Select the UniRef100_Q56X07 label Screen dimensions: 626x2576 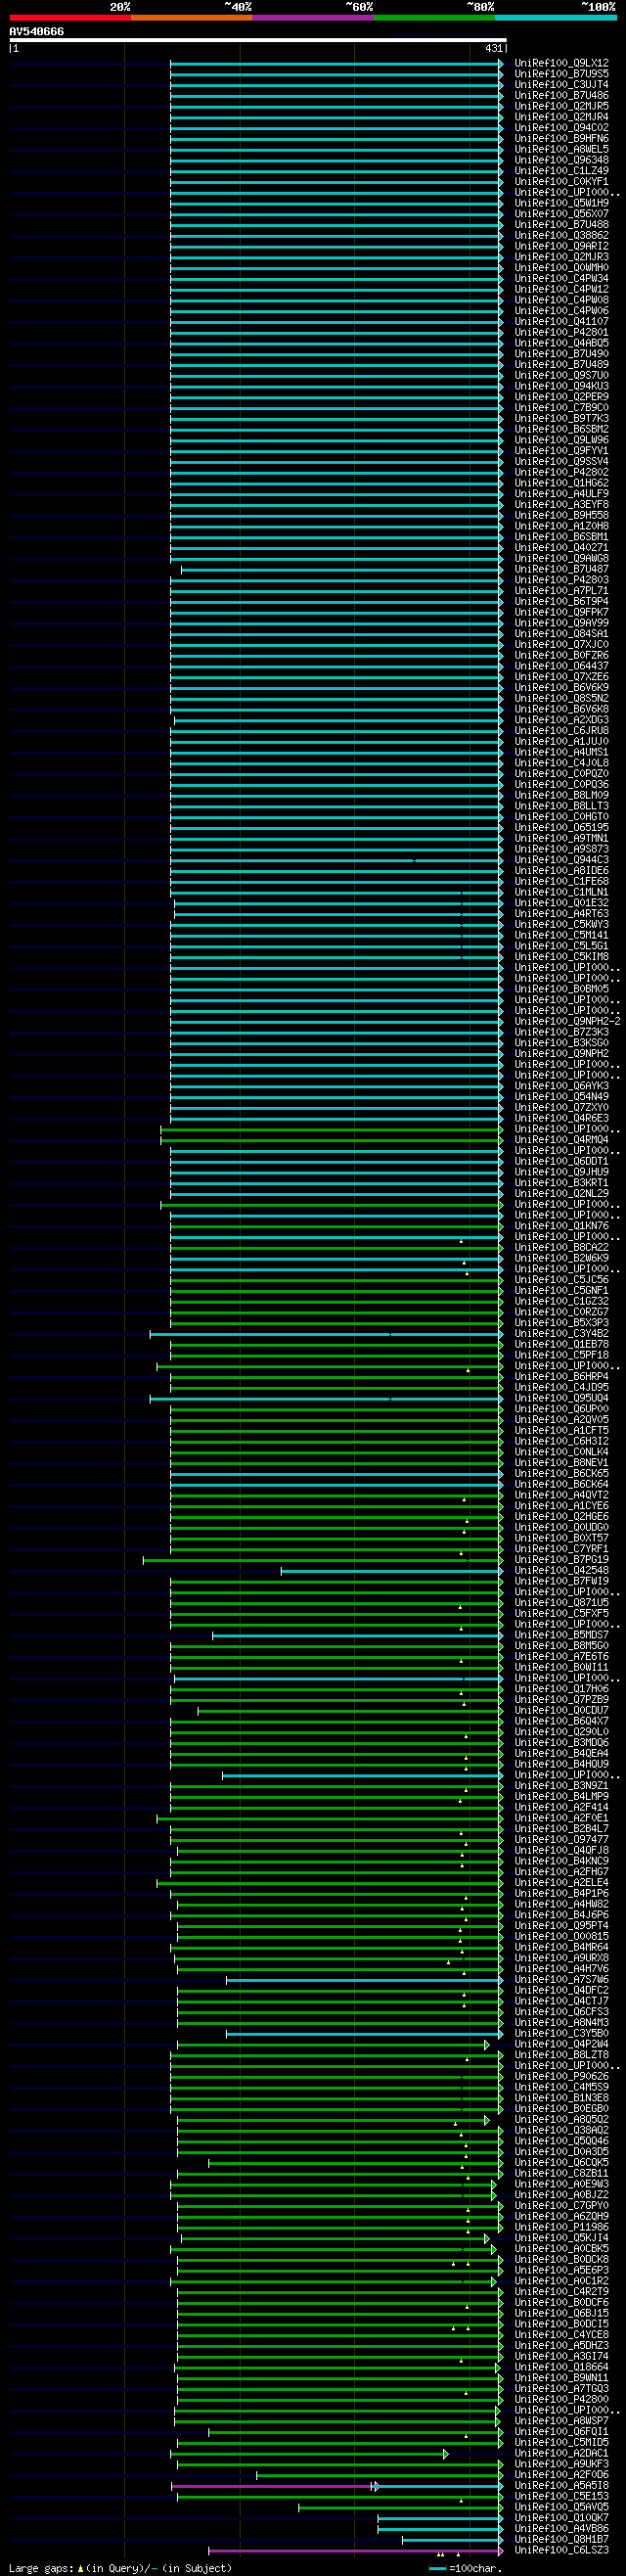click(562, 214)
